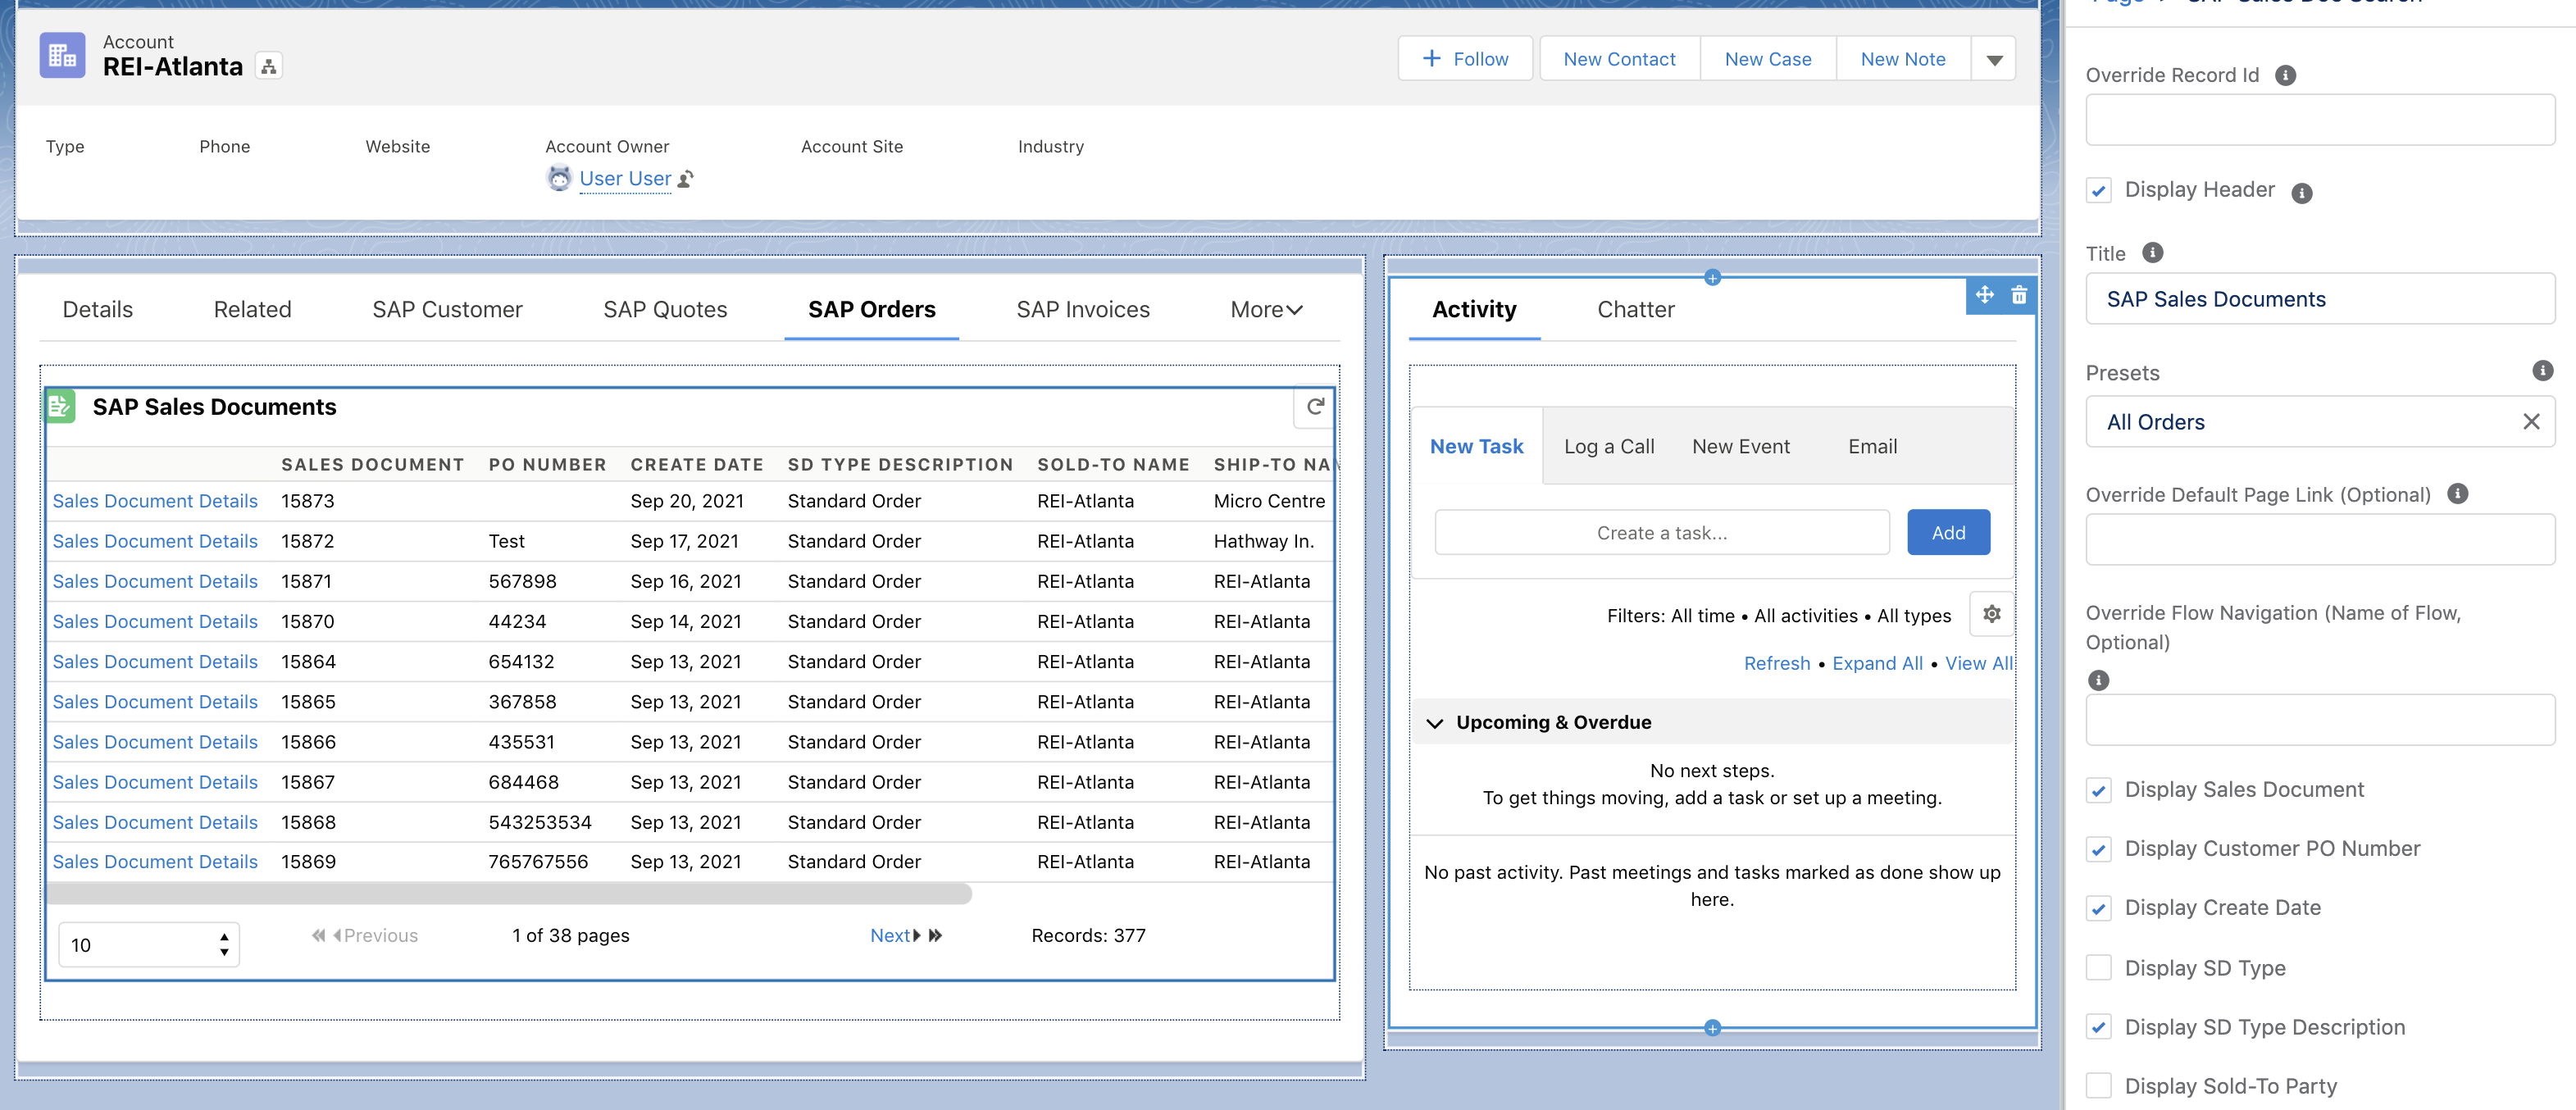Click the Add task button
The image size is (2576, 1110).
[1947, 533]
